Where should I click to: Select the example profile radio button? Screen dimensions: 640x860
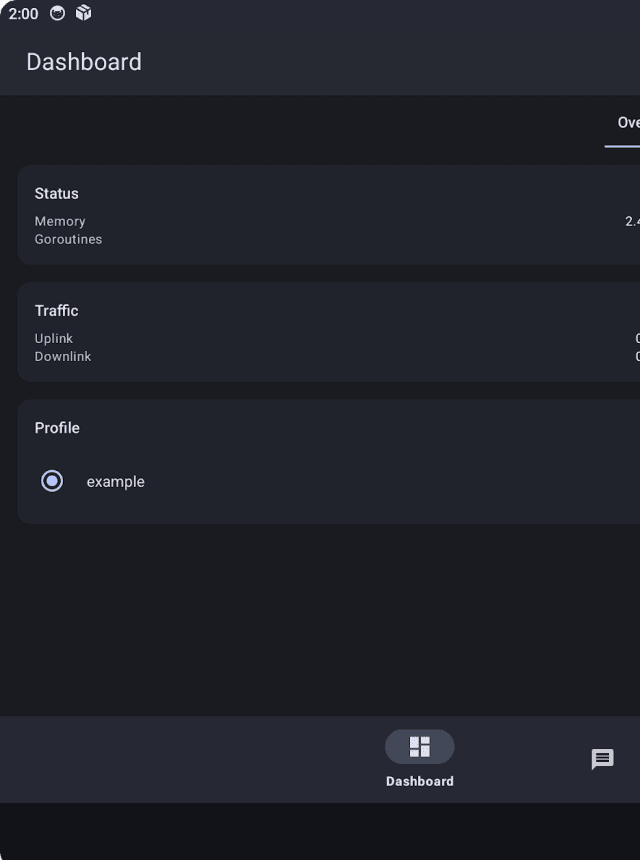(52, 481)
